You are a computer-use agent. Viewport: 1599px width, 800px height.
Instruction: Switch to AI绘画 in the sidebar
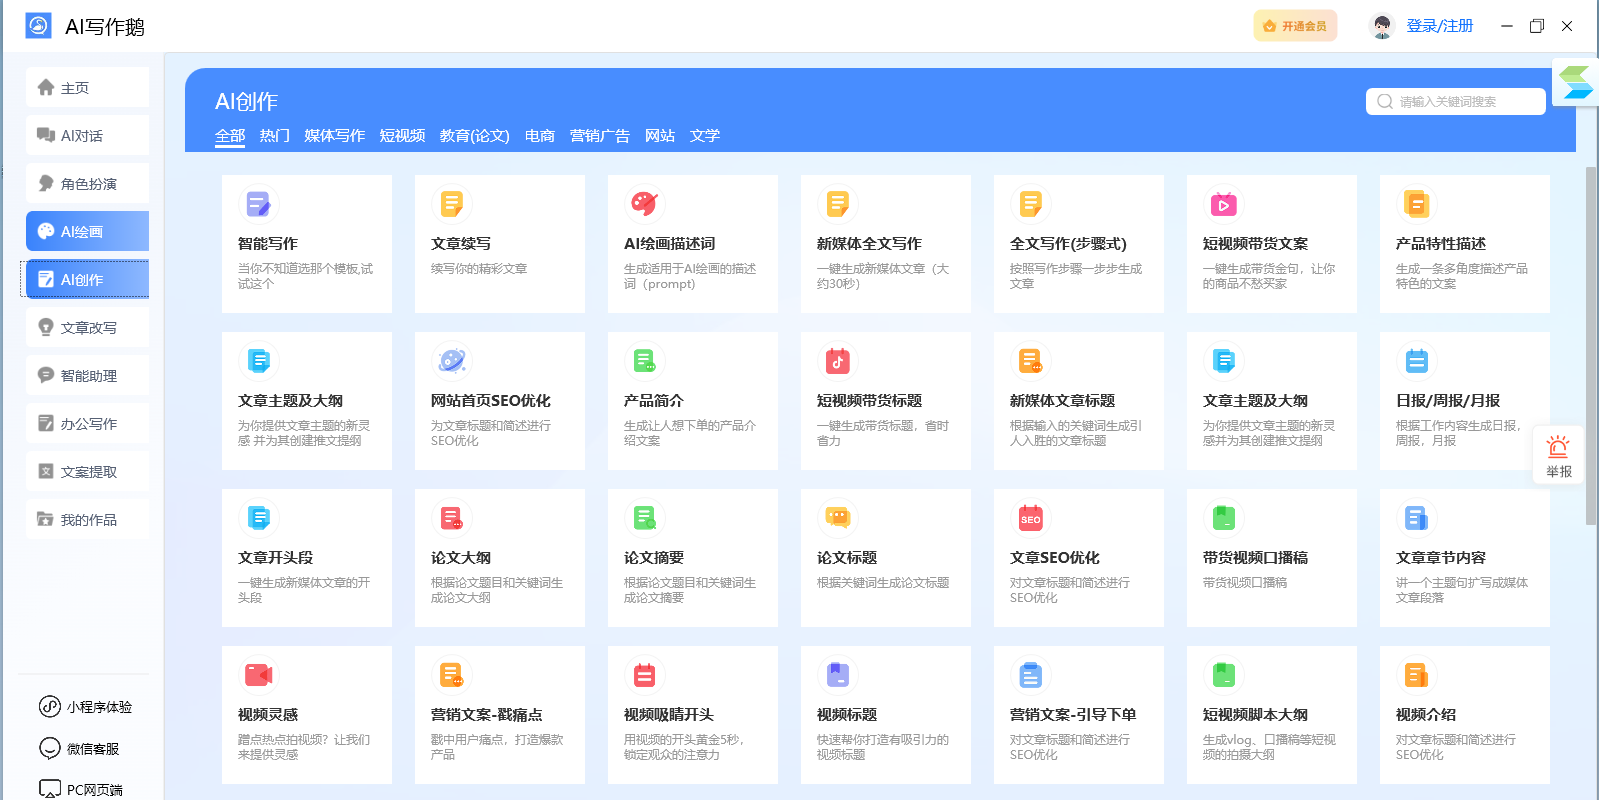click(87, 232)
